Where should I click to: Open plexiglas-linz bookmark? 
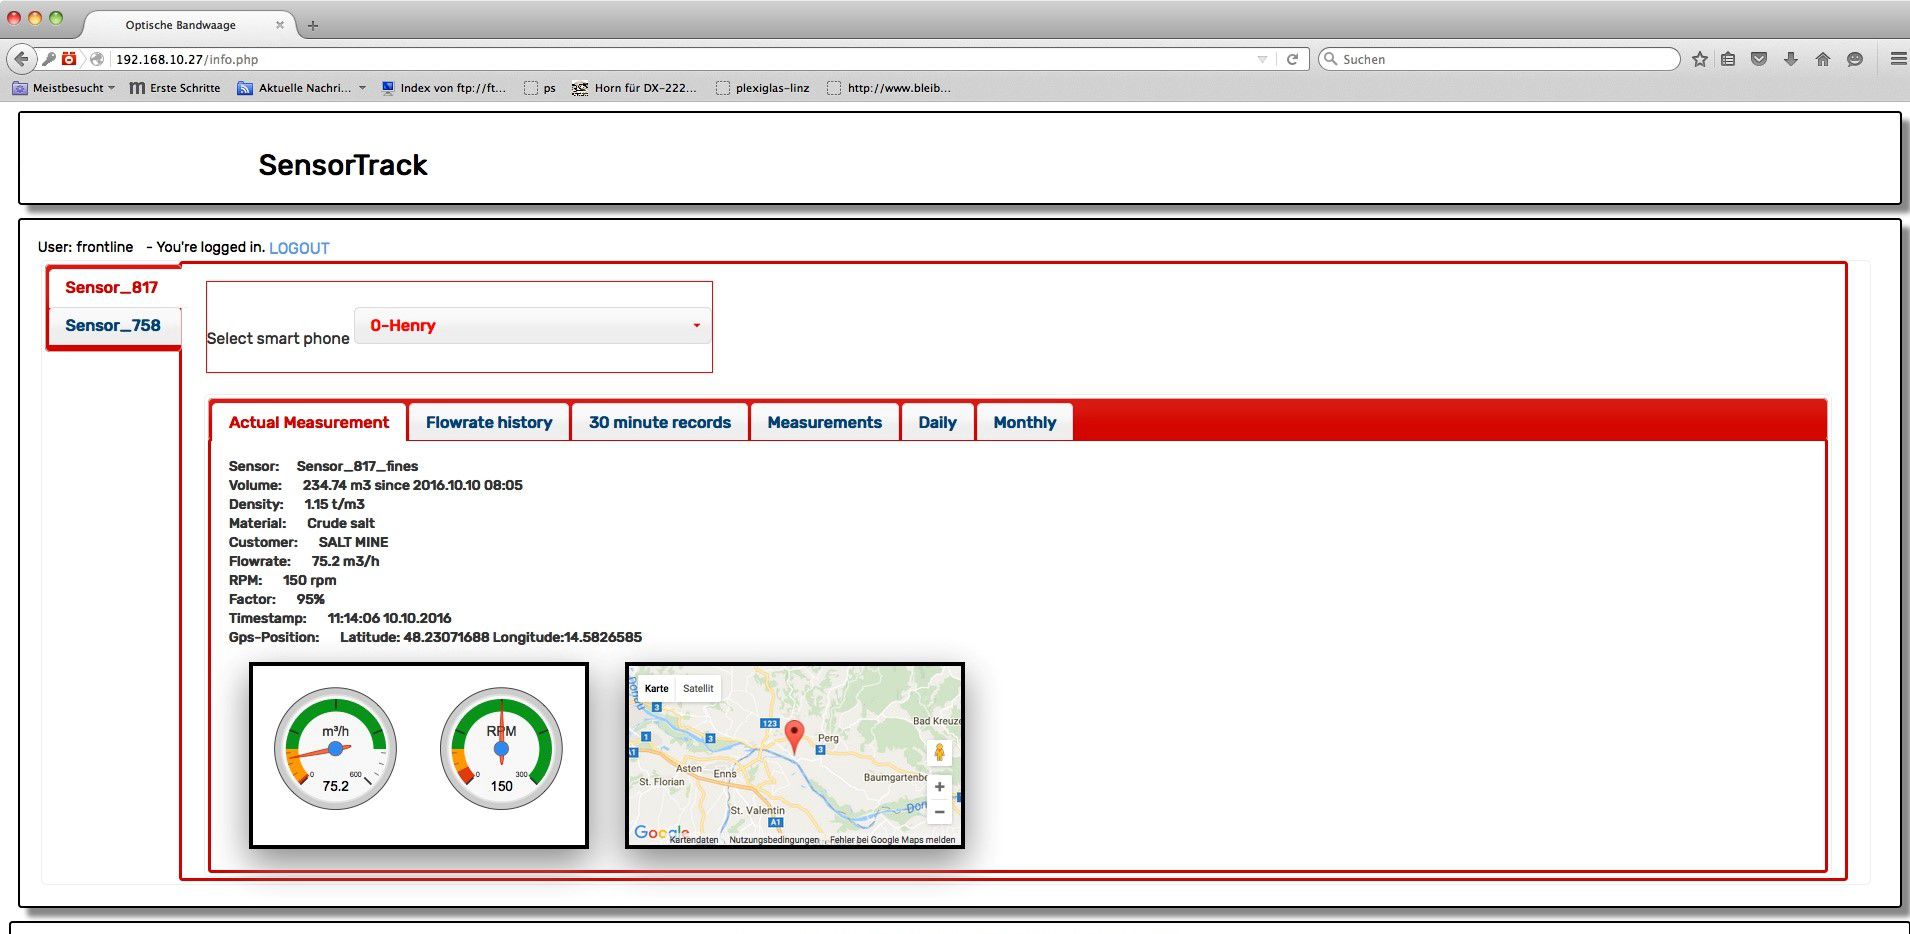click(763, 88)
